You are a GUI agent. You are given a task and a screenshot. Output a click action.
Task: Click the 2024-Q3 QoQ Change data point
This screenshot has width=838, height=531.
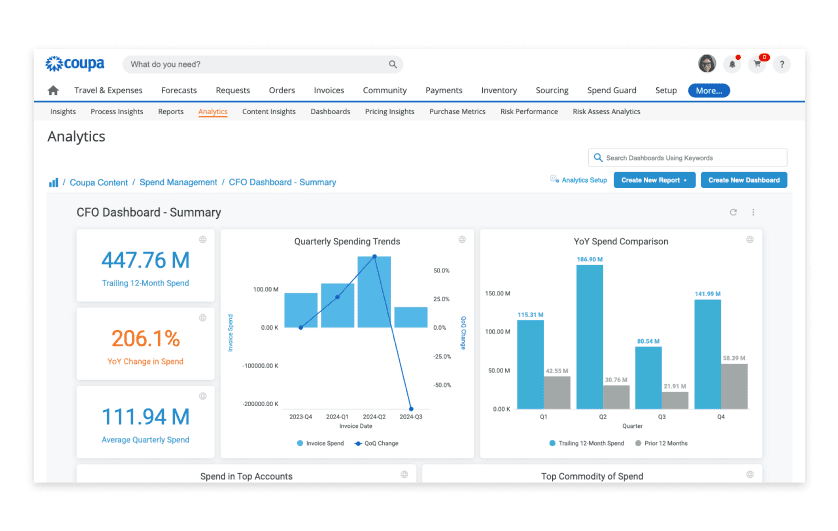411,409
